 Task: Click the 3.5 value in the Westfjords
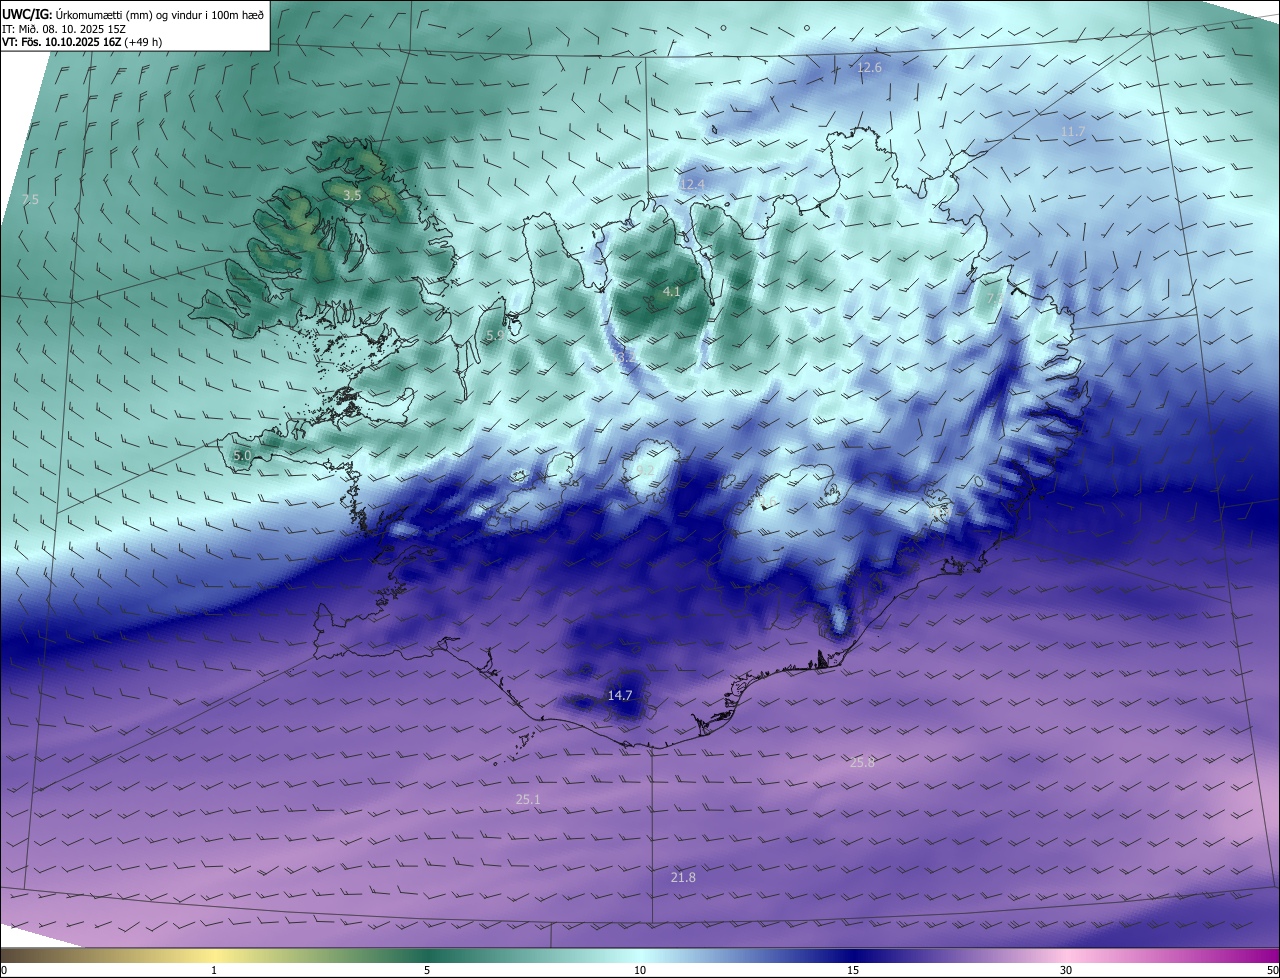352,195
